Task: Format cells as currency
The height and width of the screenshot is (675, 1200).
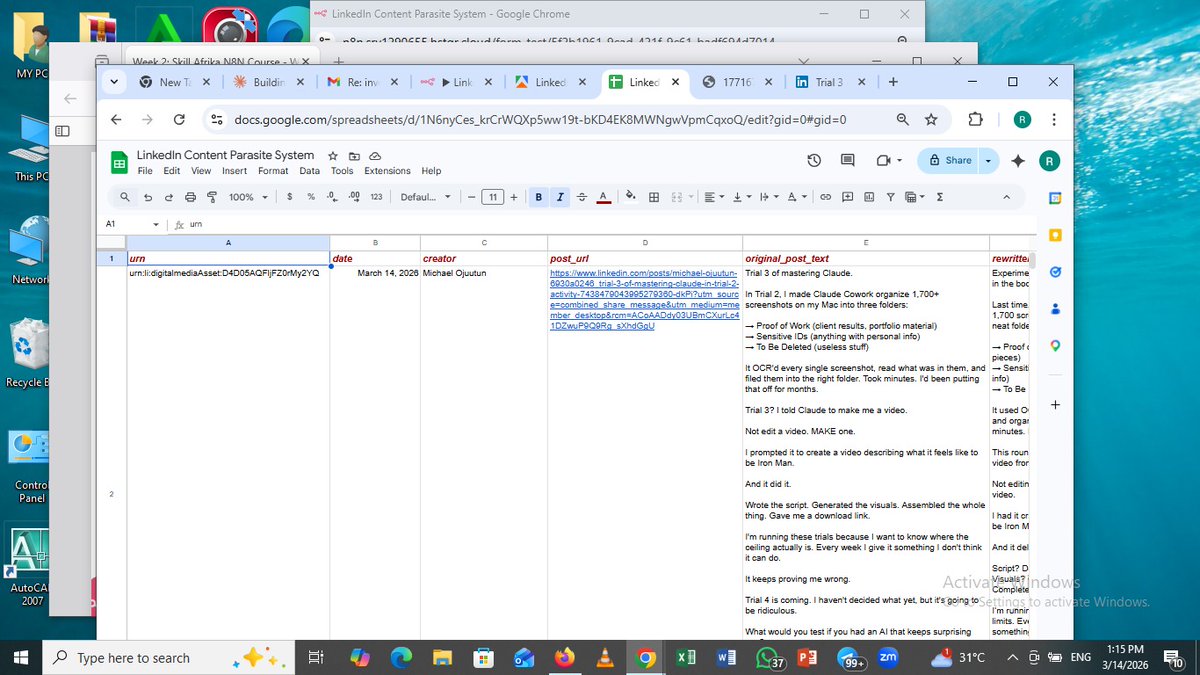Action: coord(289,197)
